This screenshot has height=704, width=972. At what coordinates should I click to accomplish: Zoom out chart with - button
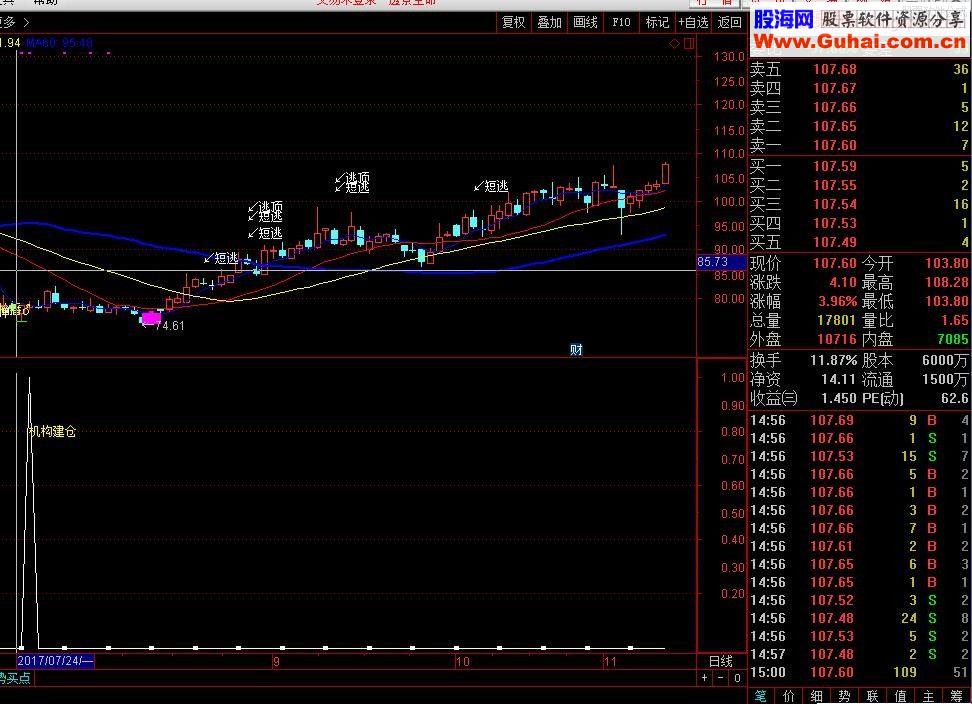coord(720,678)
